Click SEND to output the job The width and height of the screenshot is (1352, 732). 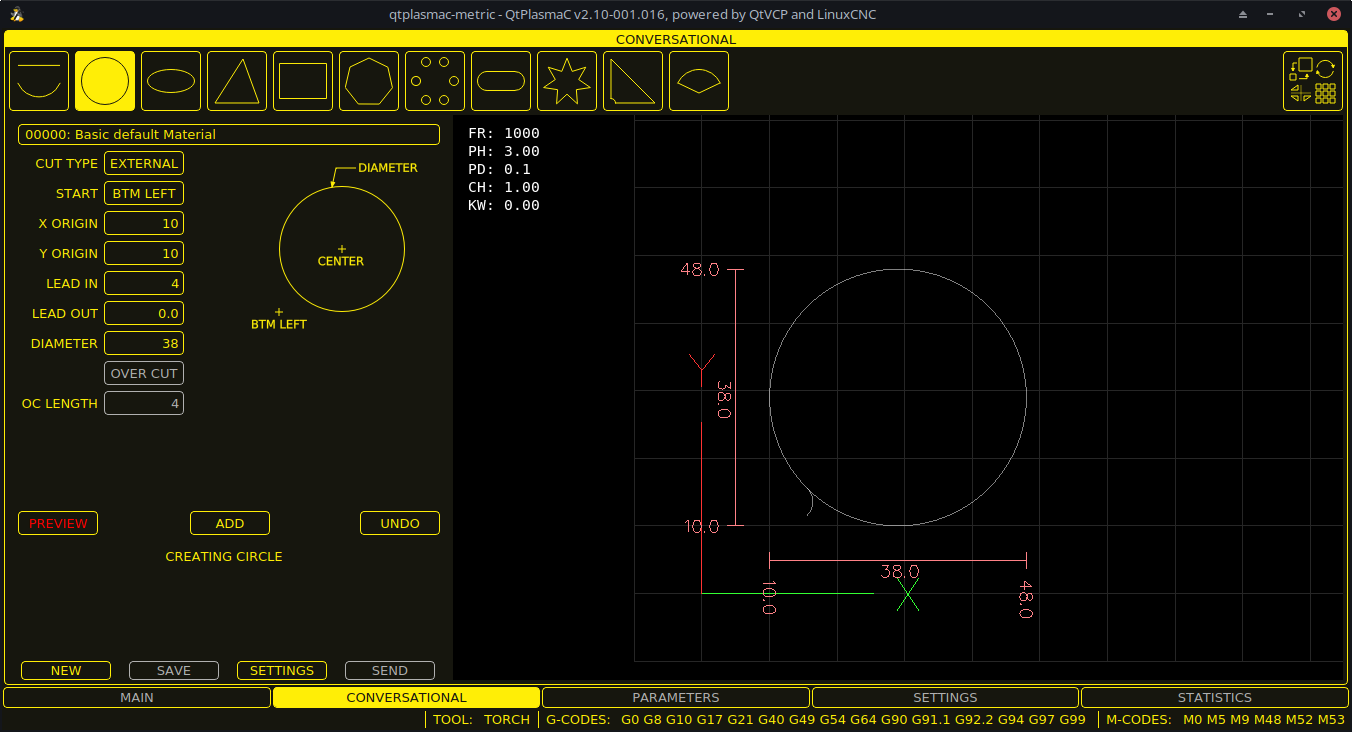[x=389, y=670]
